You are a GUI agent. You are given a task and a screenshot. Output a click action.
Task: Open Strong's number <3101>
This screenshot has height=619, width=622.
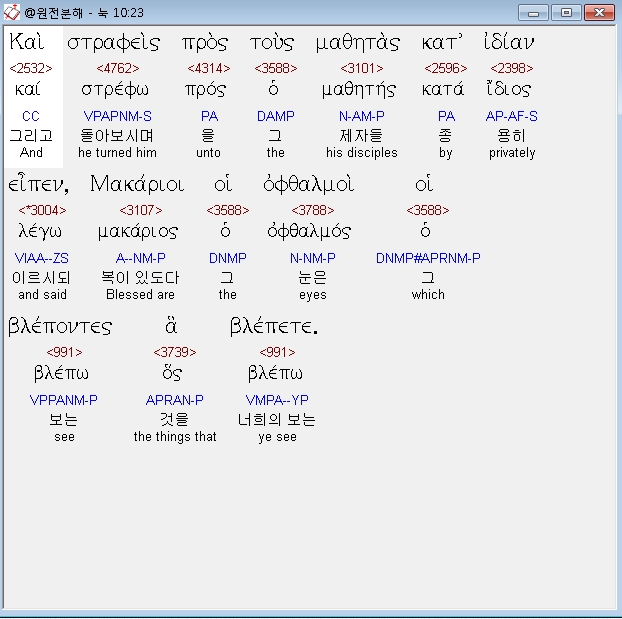pyautogui.click(x=362, y=68)
